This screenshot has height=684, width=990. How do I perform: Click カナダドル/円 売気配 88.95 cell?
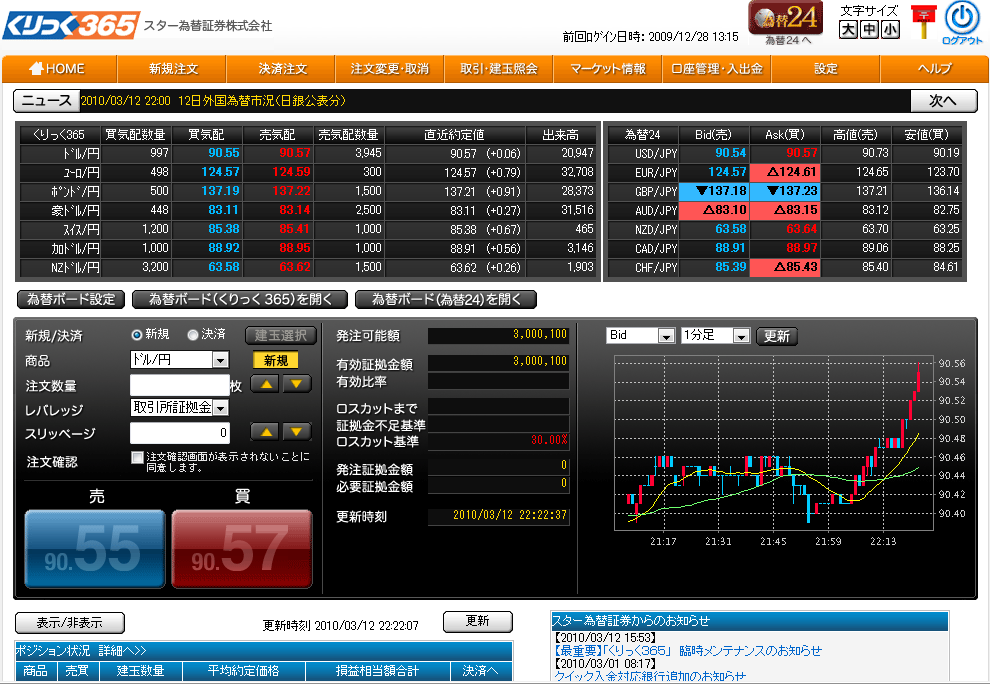[278, 248]
